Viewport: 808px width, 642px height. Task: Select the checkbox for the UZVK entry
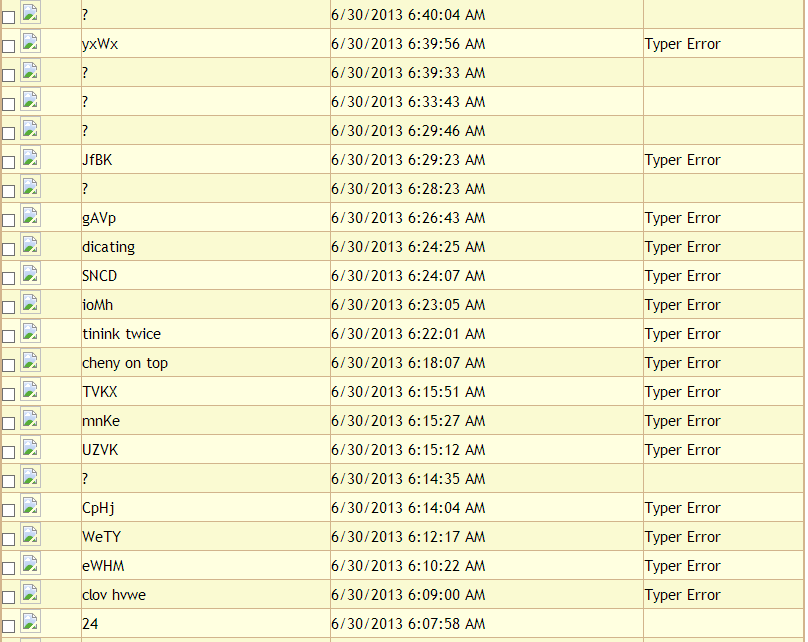tap(9, 452)
